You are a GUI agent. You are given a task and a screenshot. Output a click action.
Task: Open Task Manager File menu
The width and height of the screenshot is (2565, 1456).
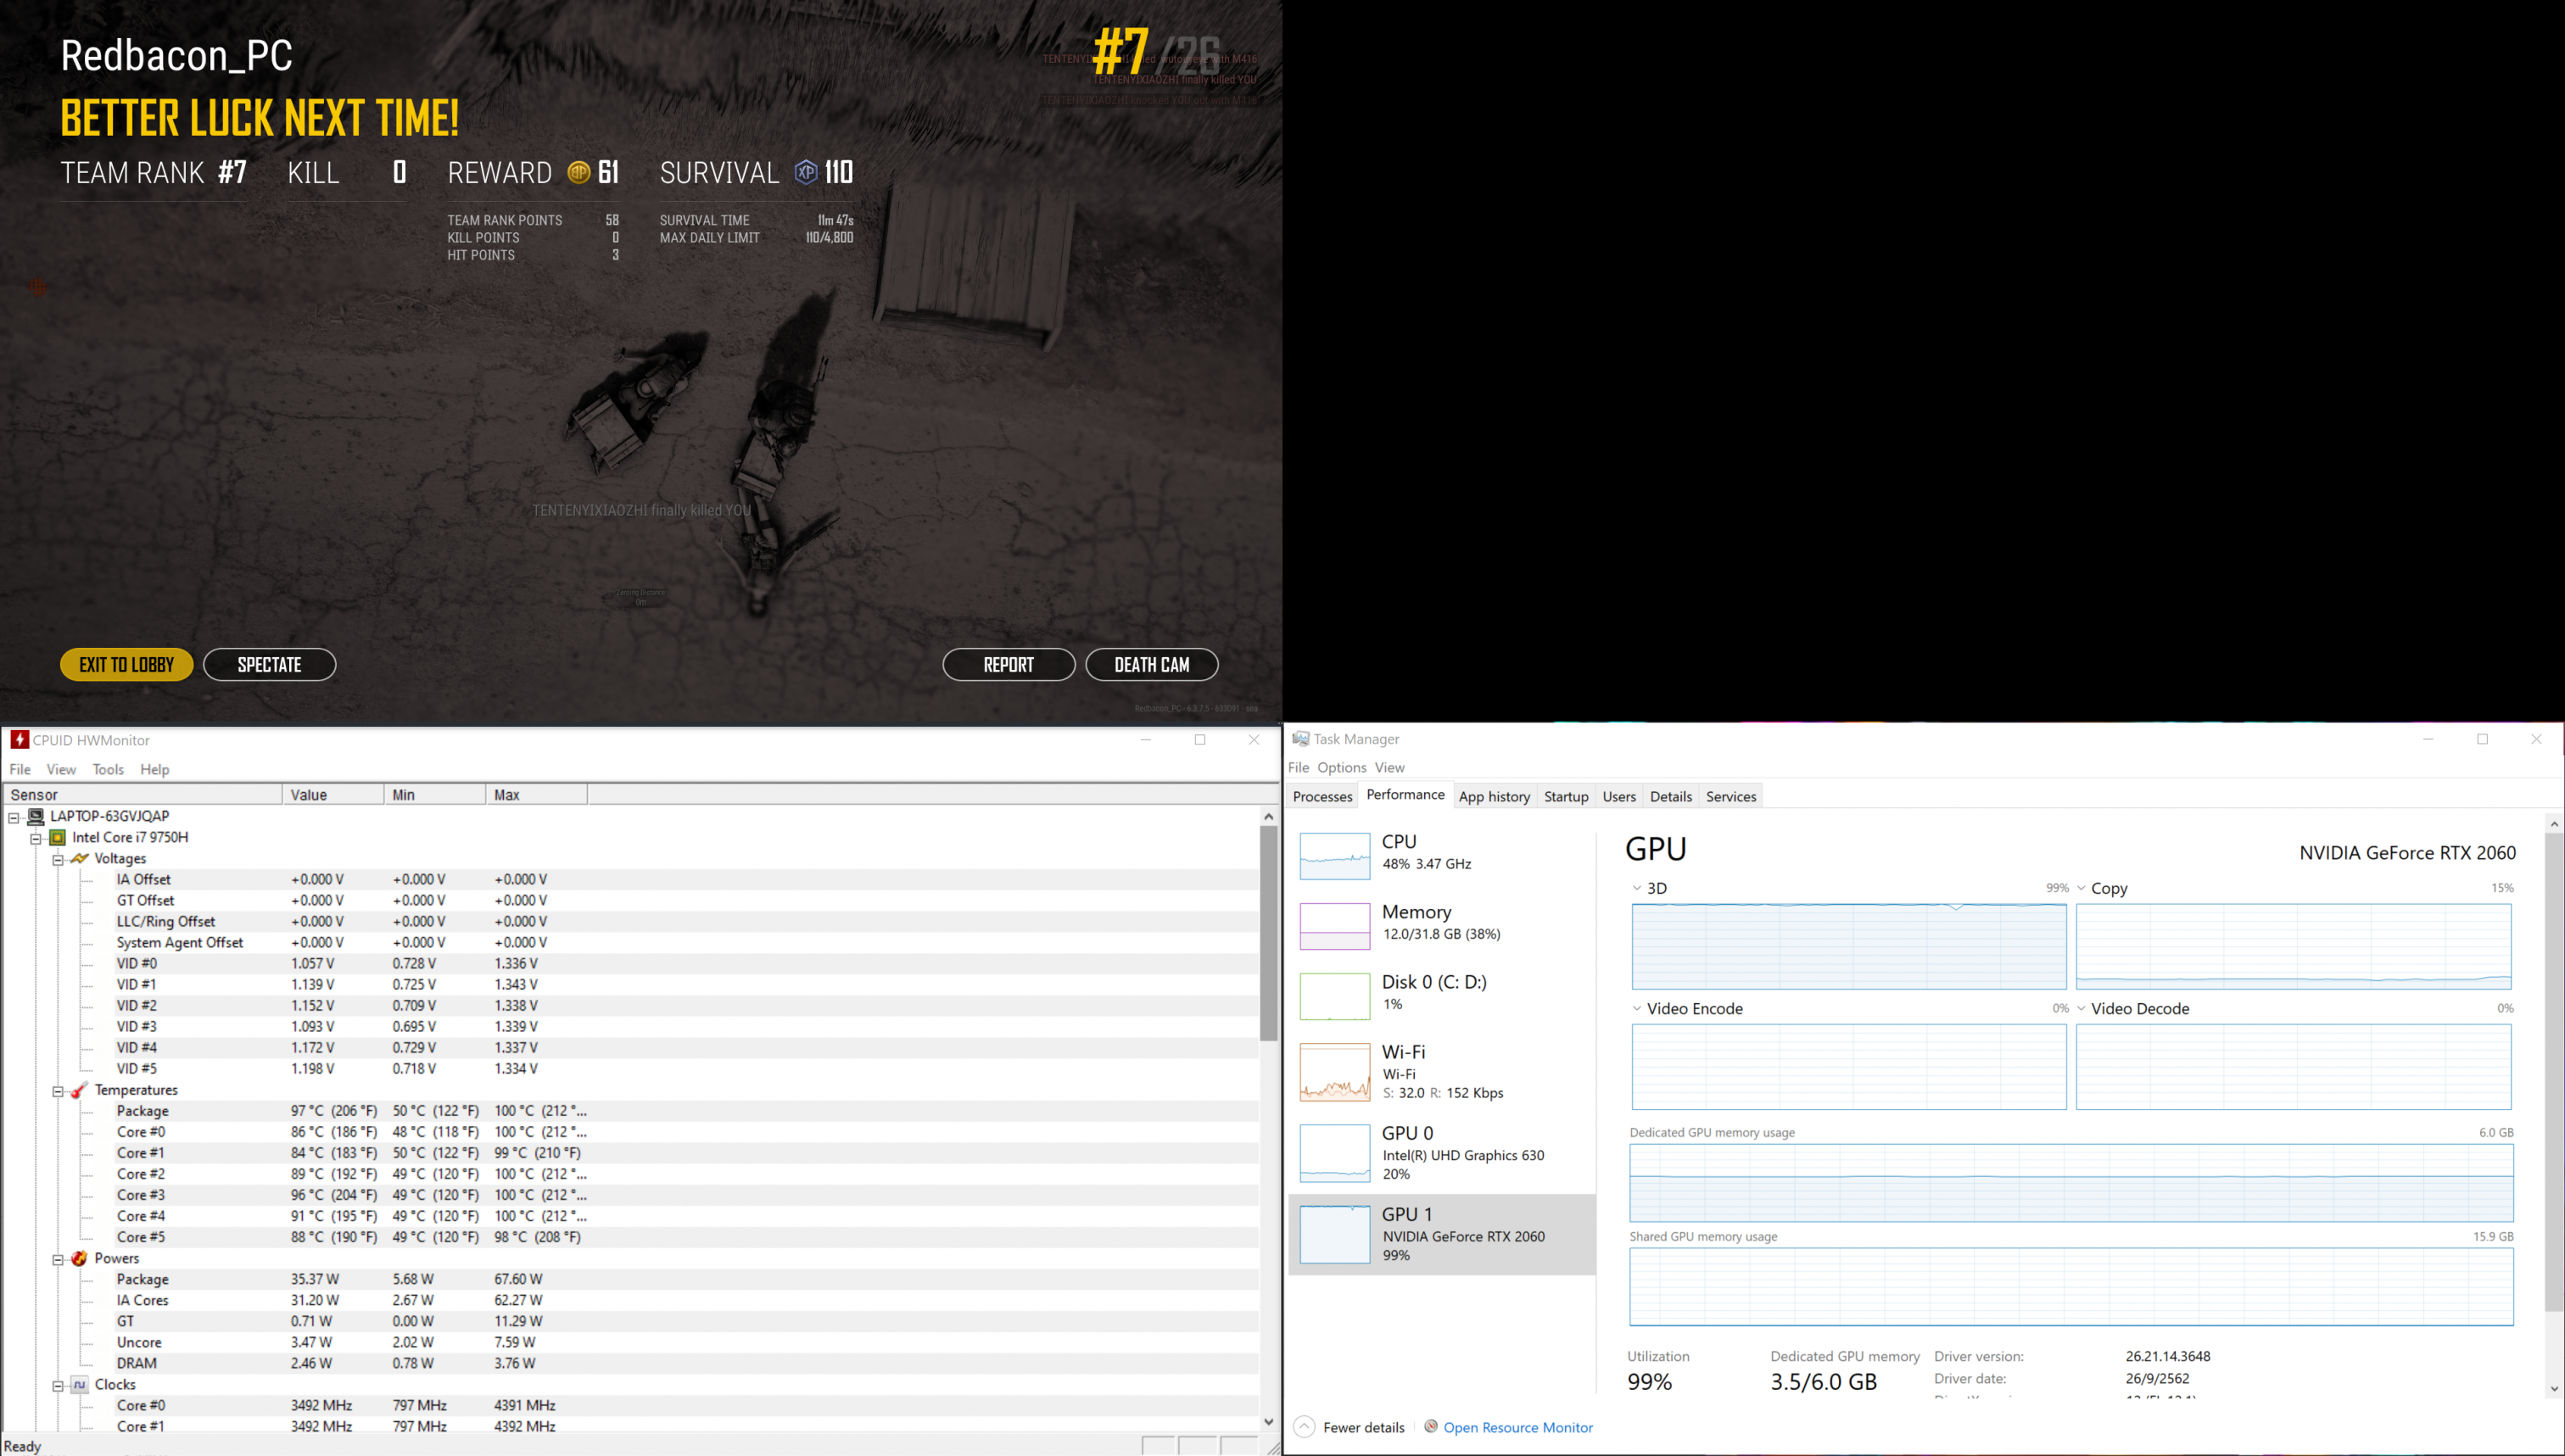point(1298,767)
